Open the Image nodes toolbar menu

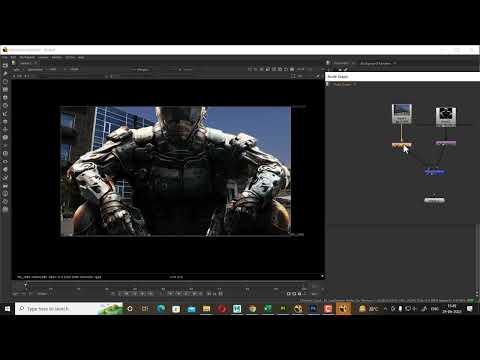coord(5,65)
